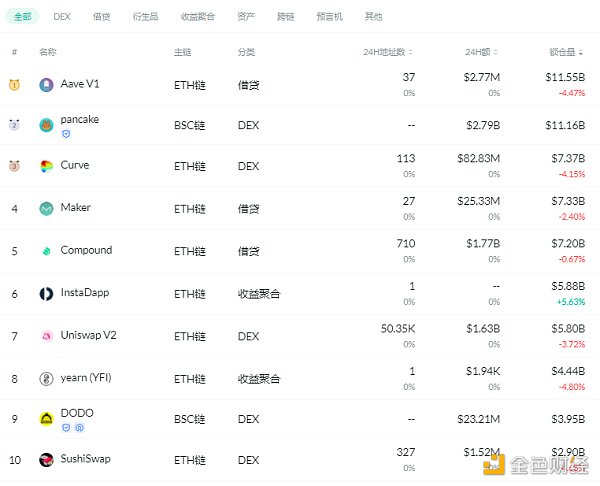
Task: Click Maker 24H volume $25.33M
Action: click(x=478, y=201)
